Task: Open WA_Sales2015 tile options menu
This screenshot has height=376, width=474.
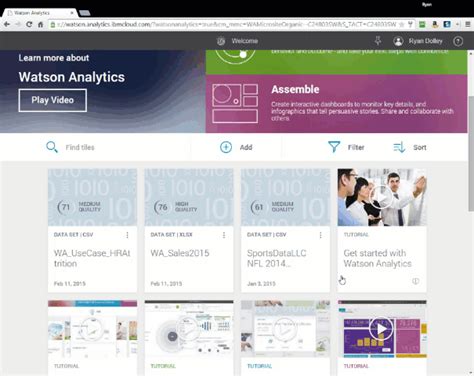Action: 224,235
